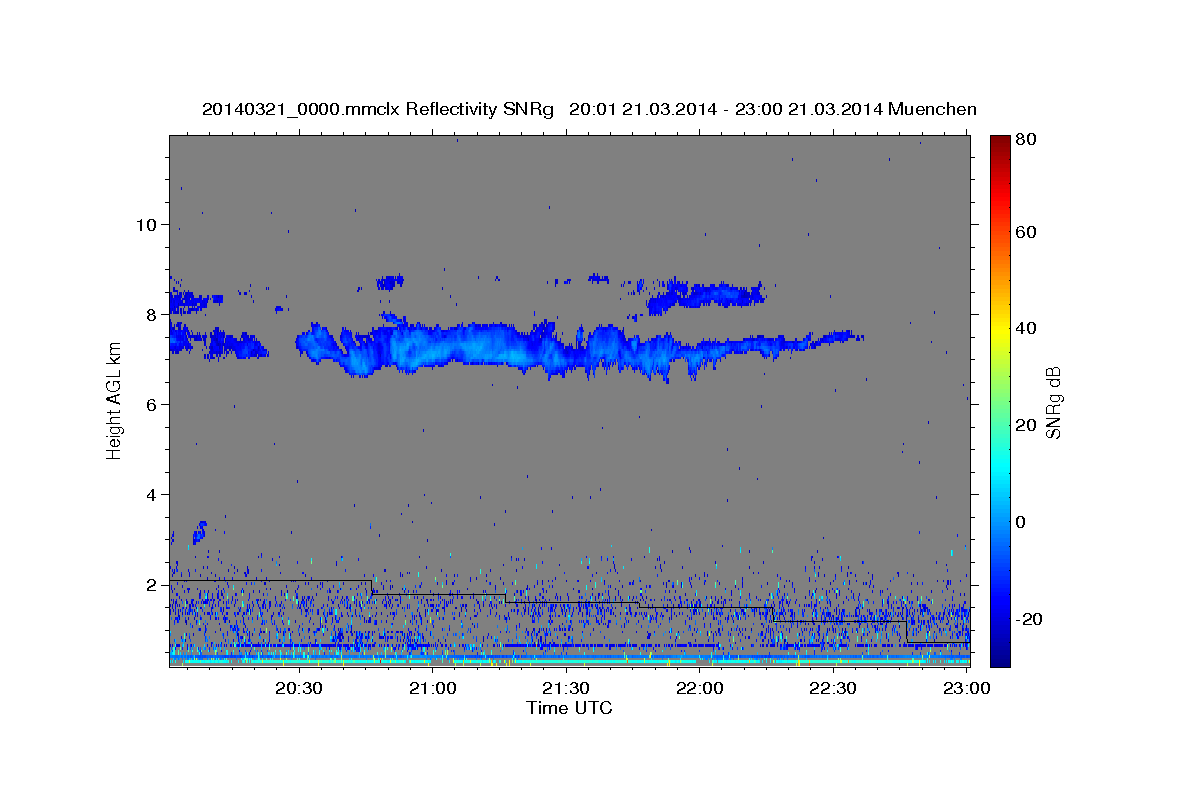
Task: Click the height tick label 4
Action: [151, 494]
